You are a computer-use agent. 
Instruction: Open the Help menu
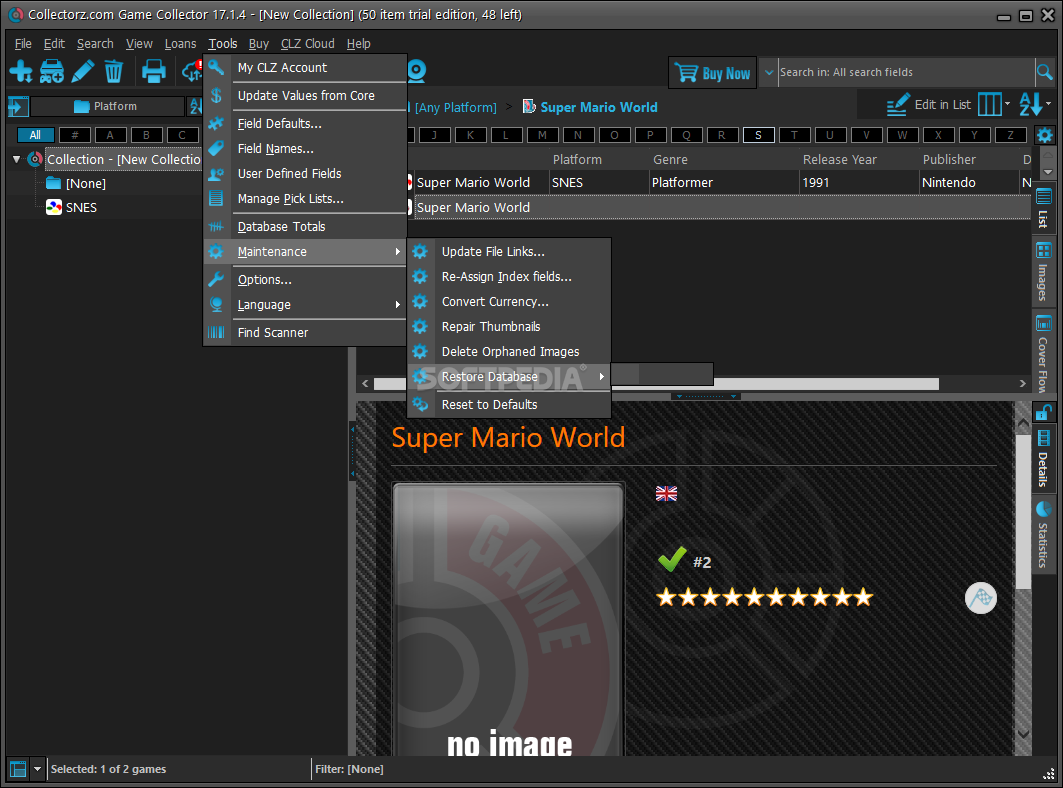tap(359, 43)
